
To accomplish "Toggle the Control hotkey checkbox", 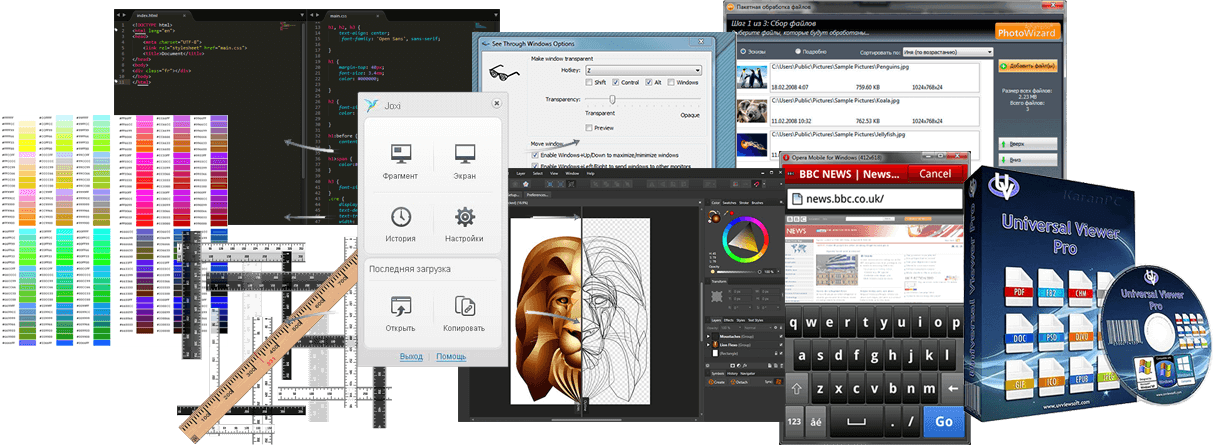I will [x=616, y=83].
